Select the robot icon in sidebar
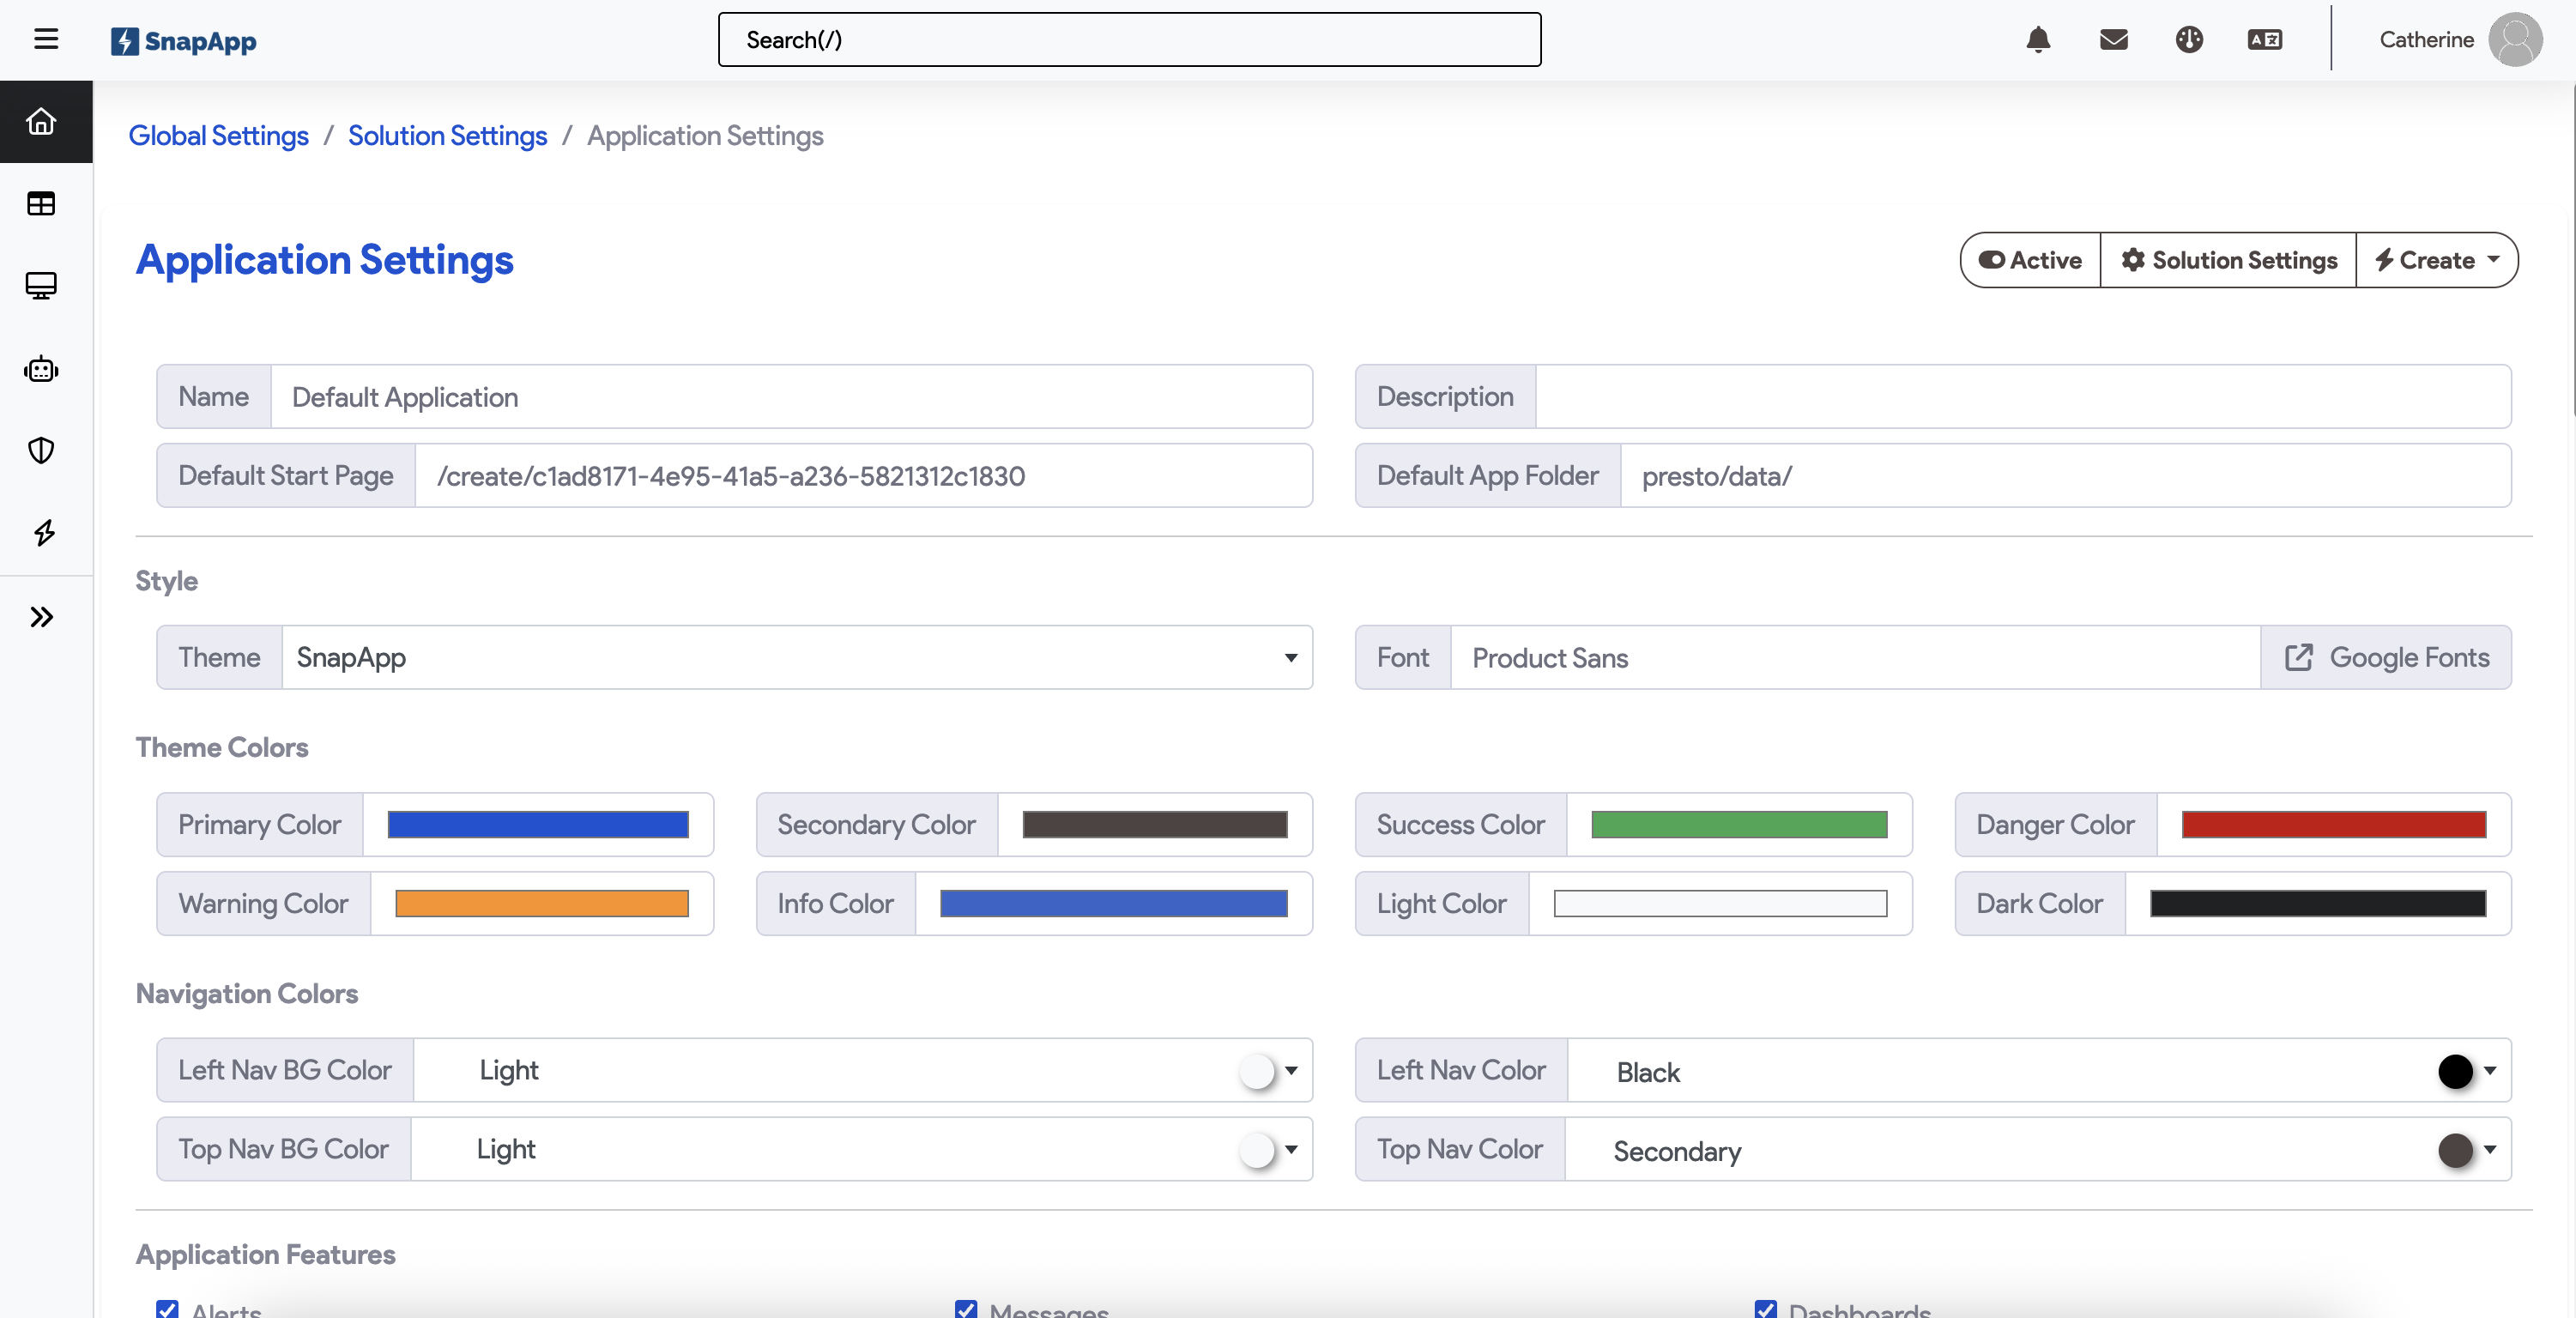This screenshot has height=1318, width=2576. [x=41, y=369]
